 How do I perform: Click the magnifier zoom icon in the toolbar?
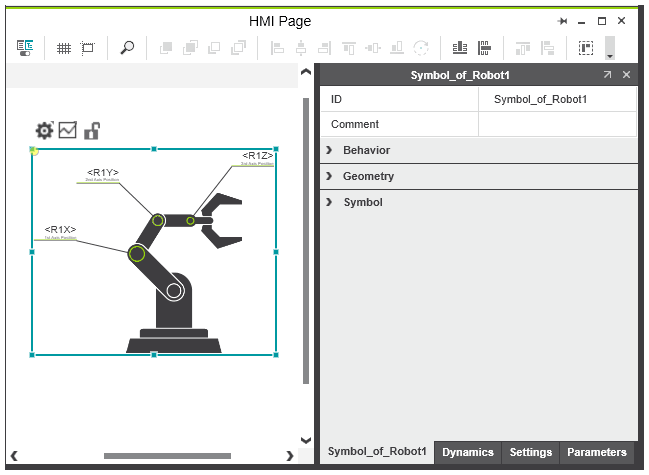tap(127, 48)
